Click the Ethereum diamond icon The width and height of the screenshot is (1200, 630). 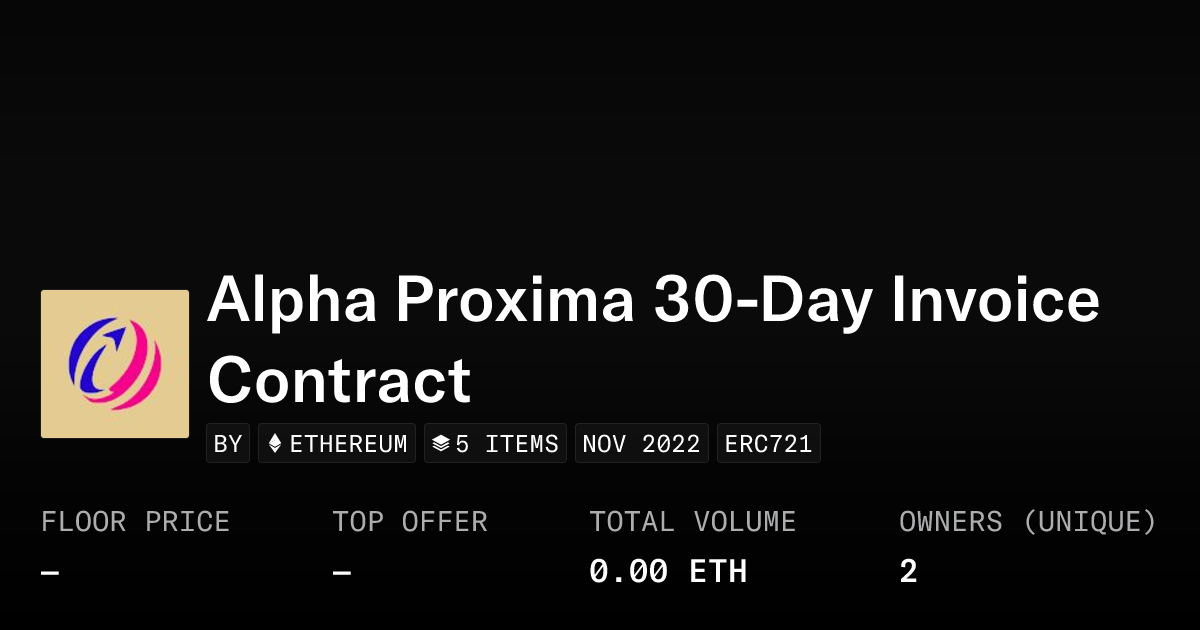[275, 444]
